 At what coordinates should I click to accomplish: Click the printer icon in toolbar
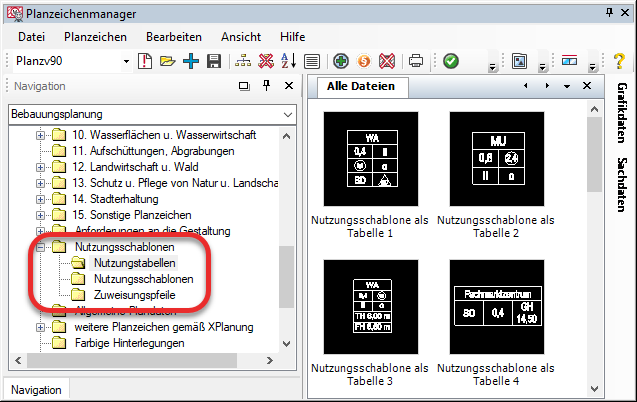point(416,62)
